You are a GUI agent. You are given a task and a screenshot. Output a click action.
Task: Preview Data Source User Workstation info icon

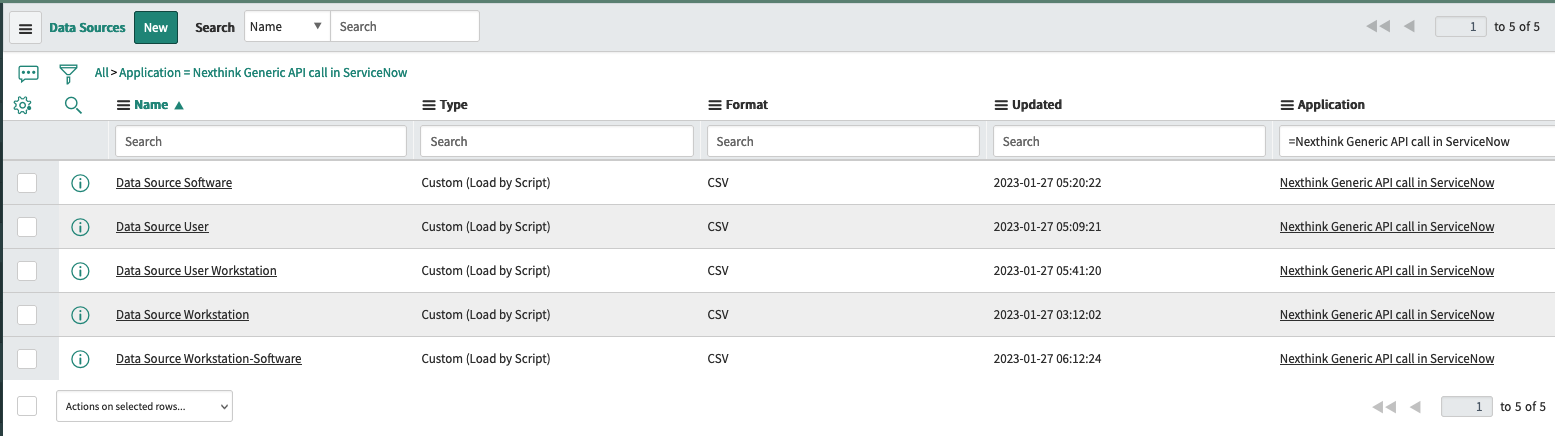coord(81,271)
